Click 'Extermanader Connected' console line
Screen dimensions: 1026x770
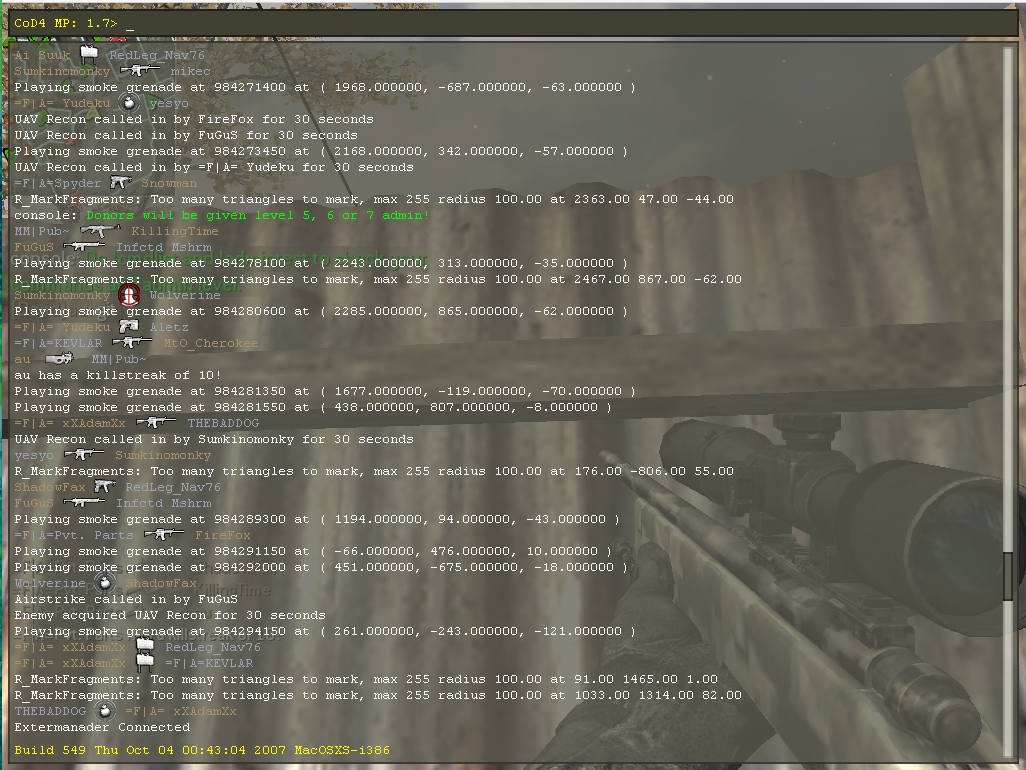pyautogui.click(x=102, y=727)
